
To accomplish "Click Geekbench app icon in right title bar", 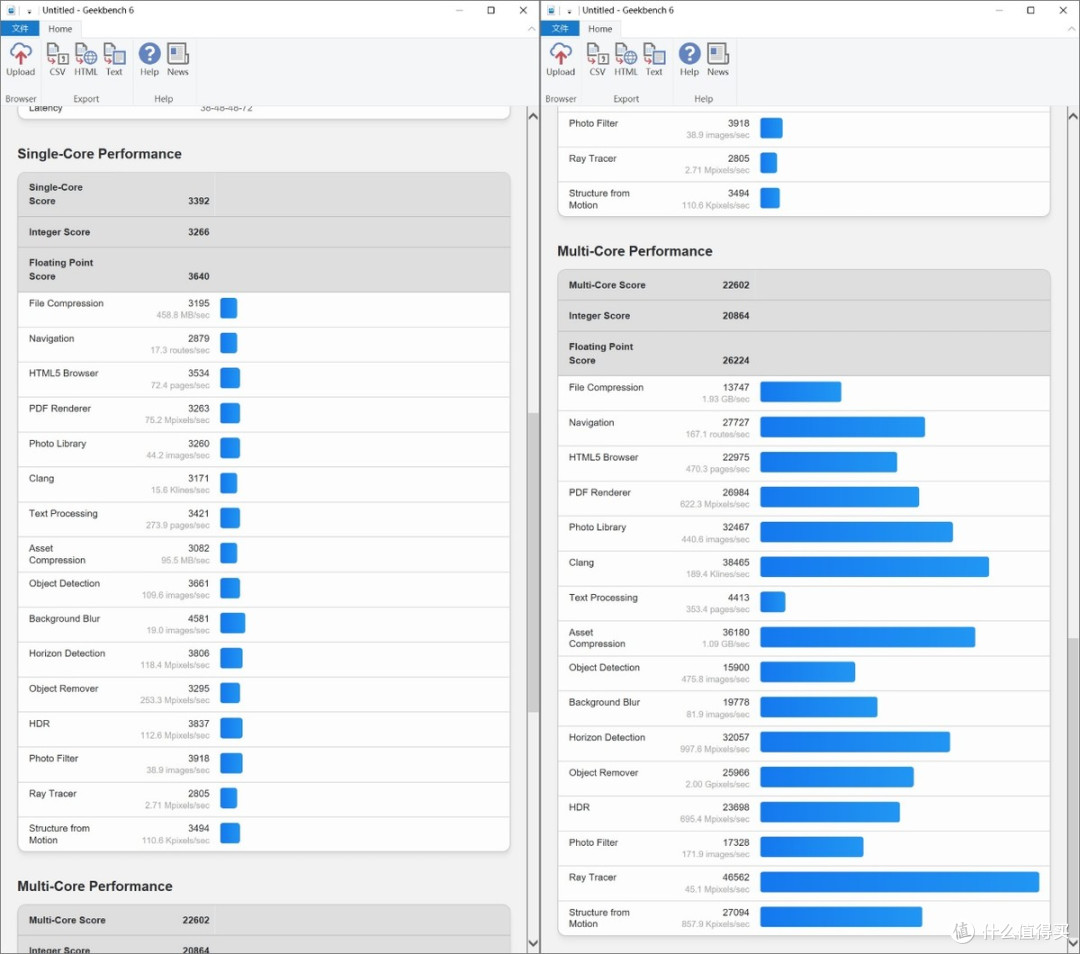I will (551, 10).
